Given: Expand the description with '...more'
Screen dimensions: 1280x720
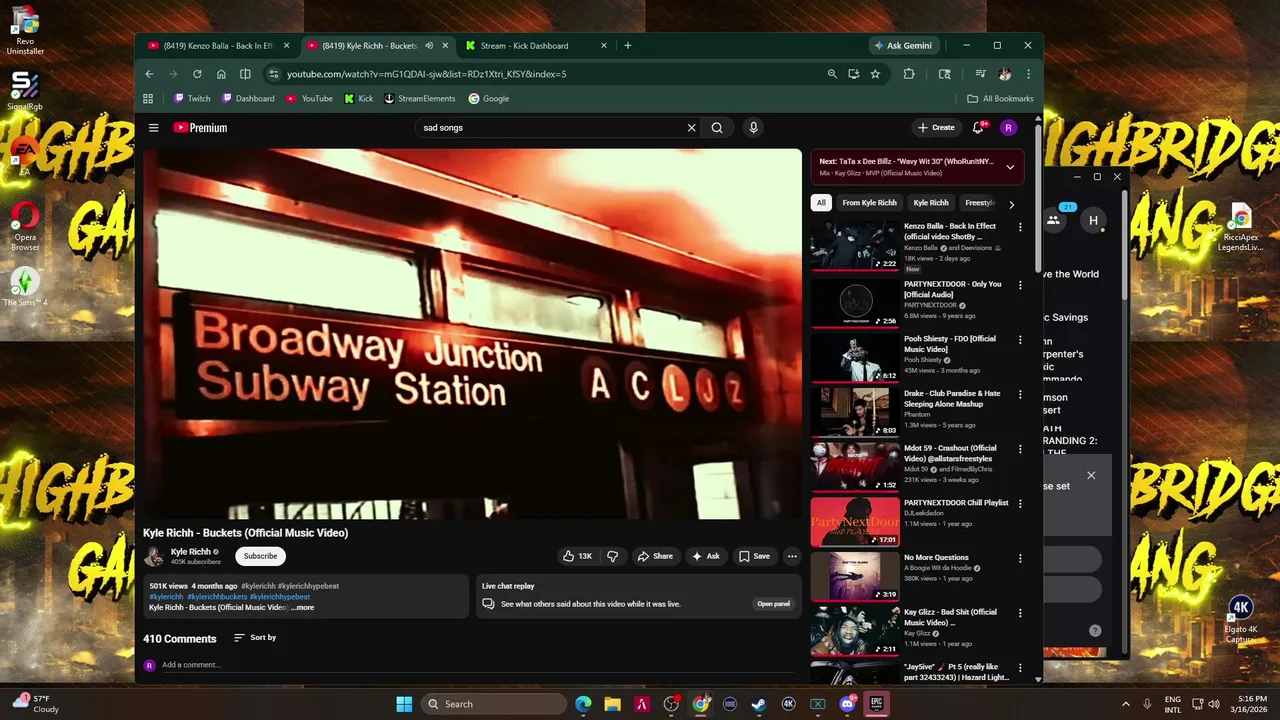Looking at the screenshot, I should (303, 608).
